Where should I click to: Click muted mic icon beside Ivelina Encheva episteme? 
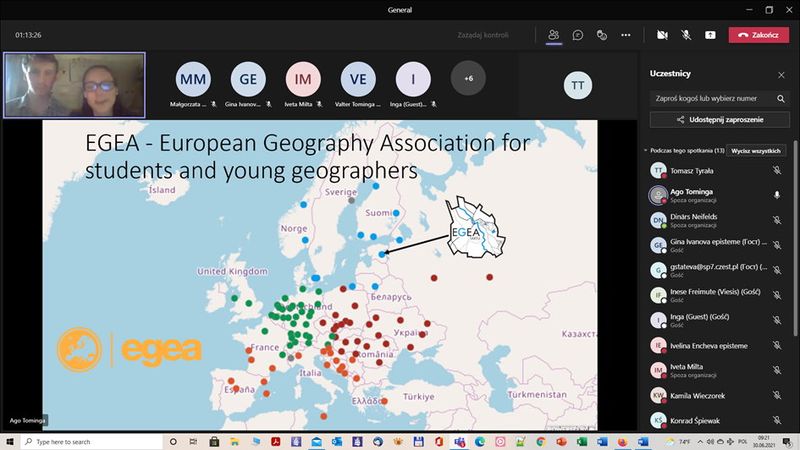point(777,345)
